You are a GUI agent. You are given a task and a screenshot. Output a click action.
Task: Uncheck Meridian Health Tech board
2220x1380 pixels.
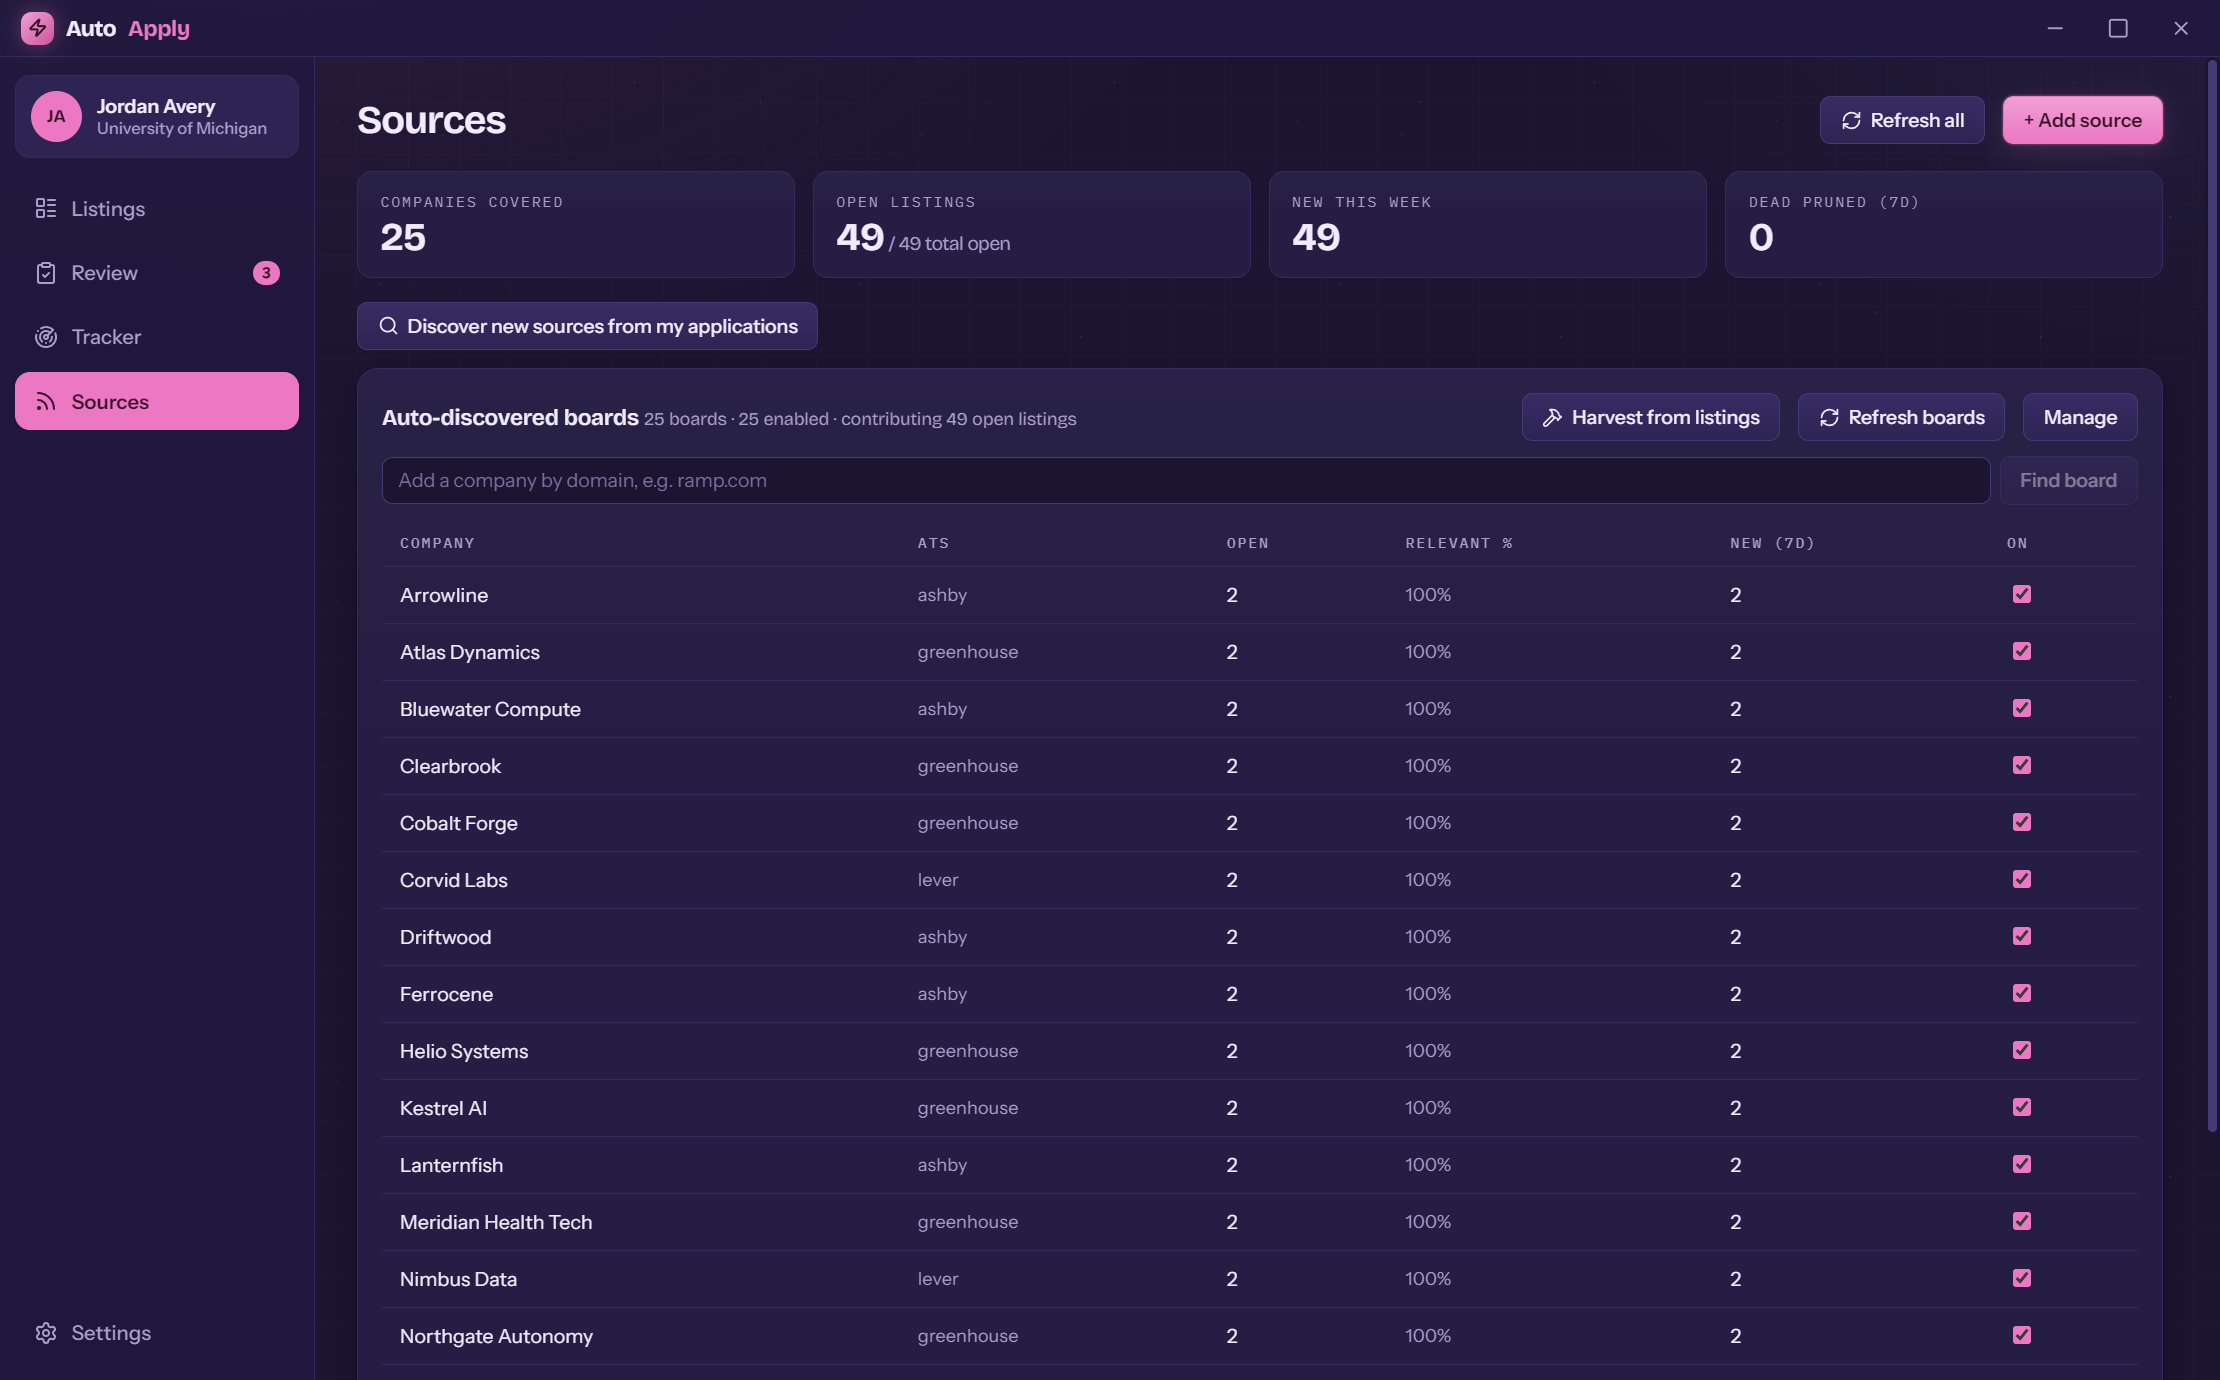(x=2021, y=1221)
